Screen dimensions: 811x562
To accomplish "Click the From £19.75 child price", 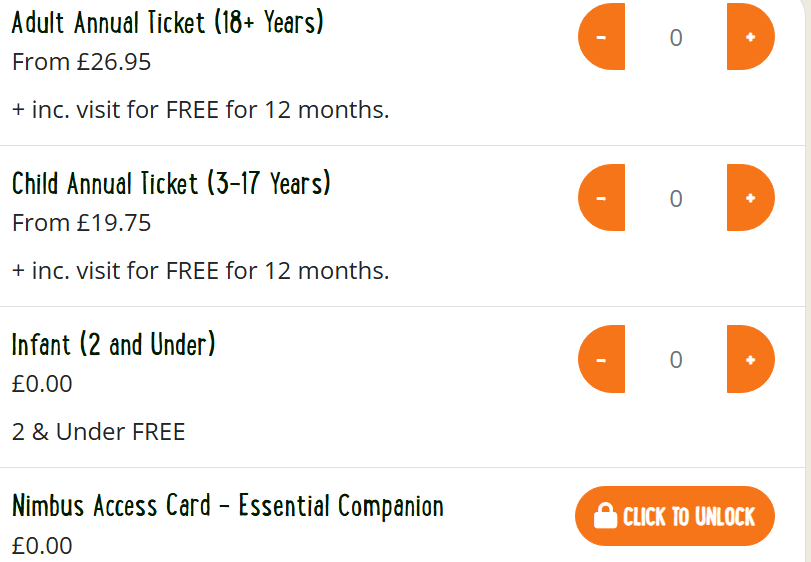I will [x=81, y=223].
